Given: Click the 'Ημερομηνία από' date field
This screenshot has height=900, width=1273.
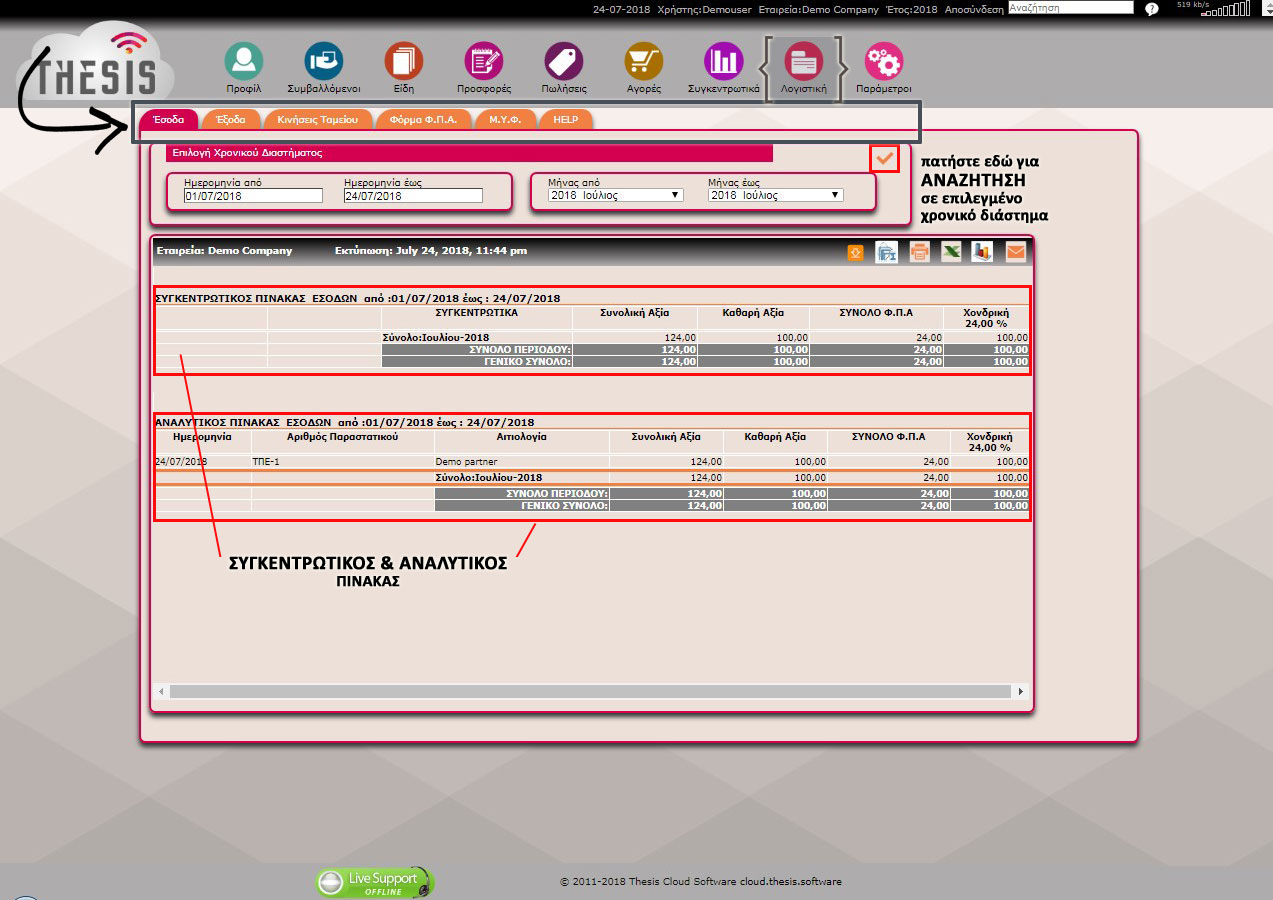Looking at the screenshot, I should 253,197.
